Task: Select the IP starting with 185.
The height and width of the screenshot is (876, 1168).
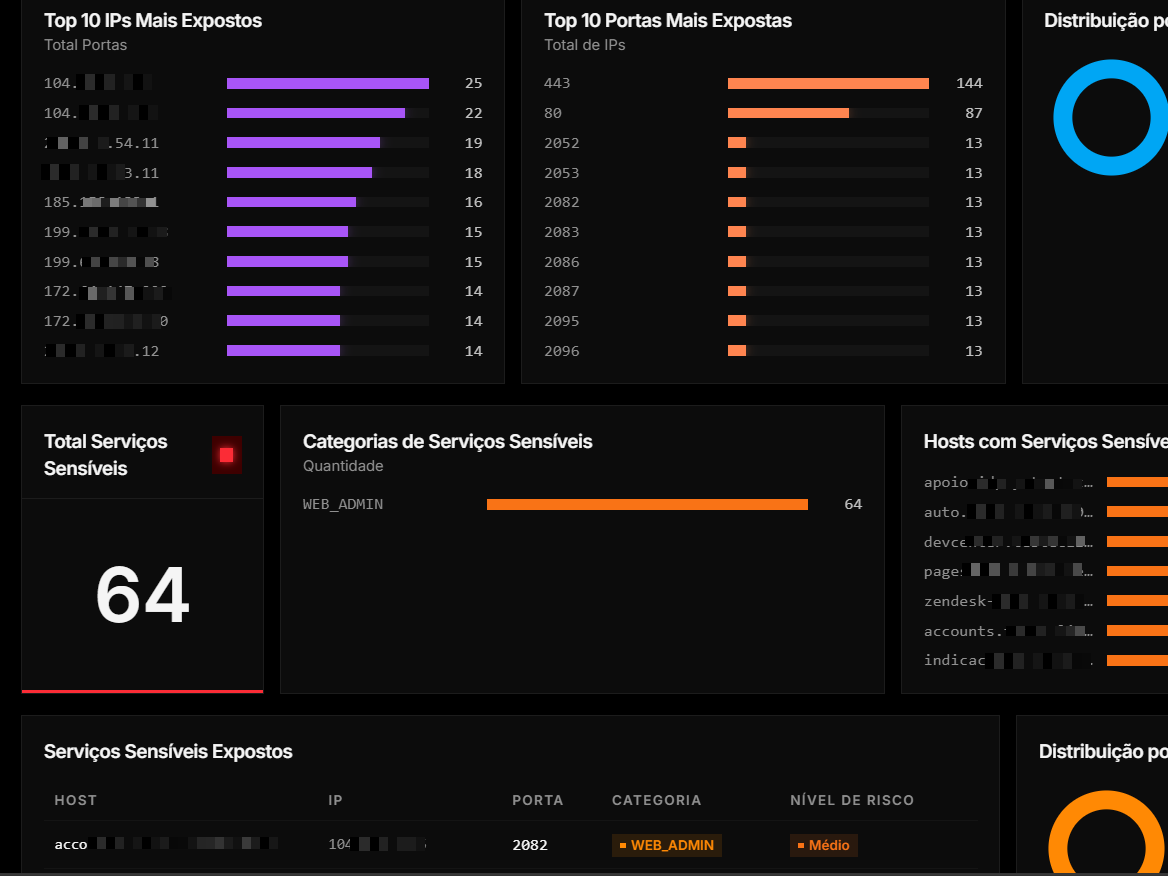Action: 101,202
